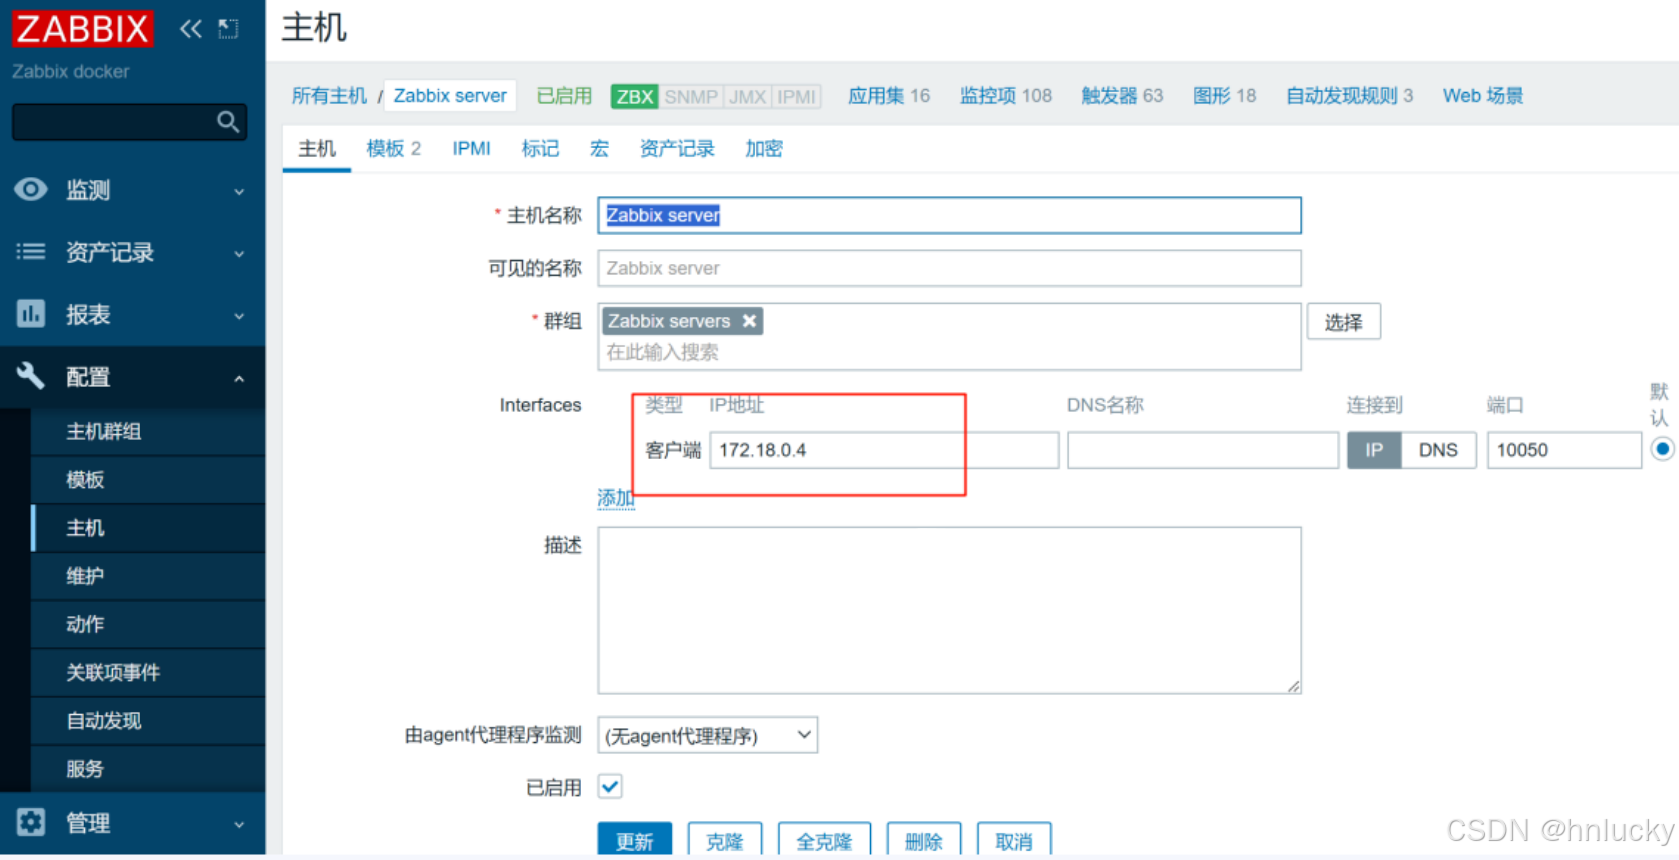Open the 标记 tab

pyautogui.click(x=540, y=148)
